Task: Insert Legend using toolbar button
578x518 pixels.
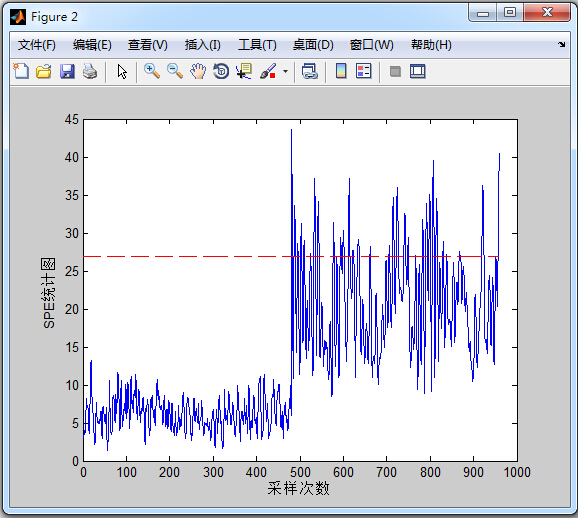Action: pyautogui.click(x=364, y=71)
